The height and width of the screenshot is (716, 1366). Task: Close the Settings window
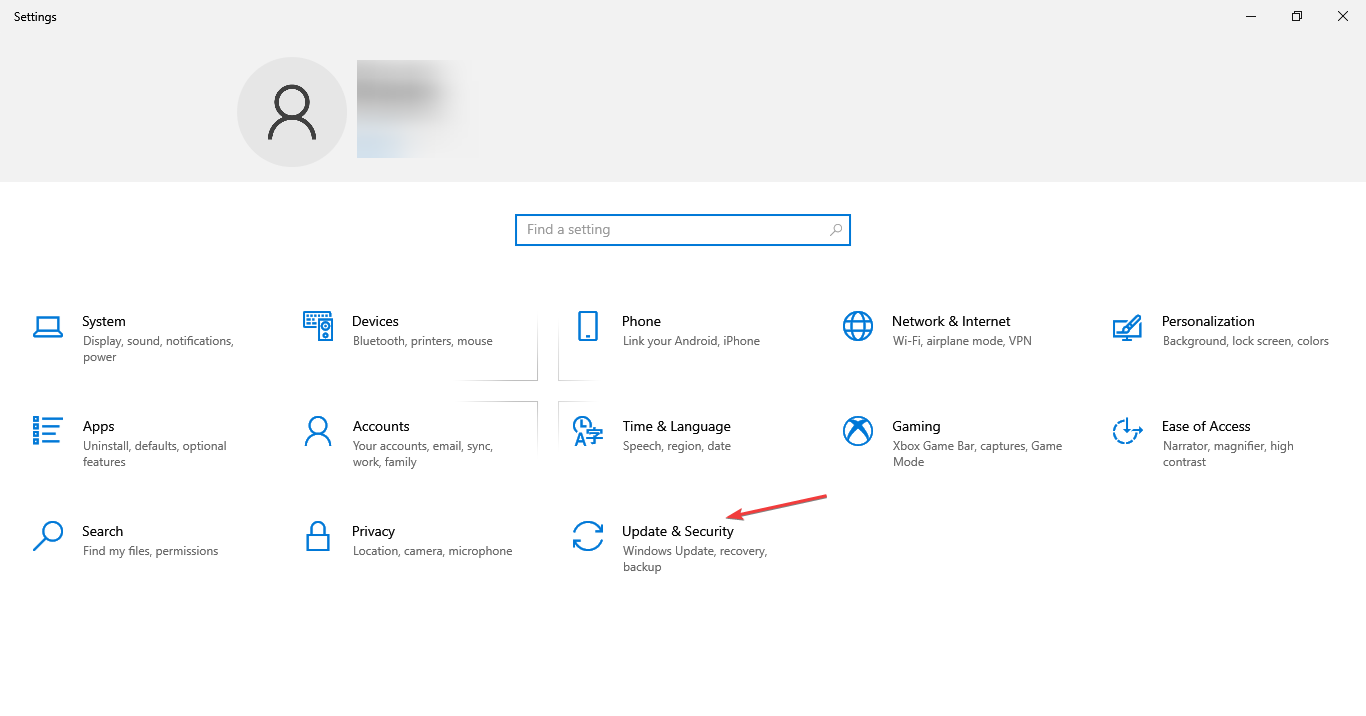pos(1343,16)
